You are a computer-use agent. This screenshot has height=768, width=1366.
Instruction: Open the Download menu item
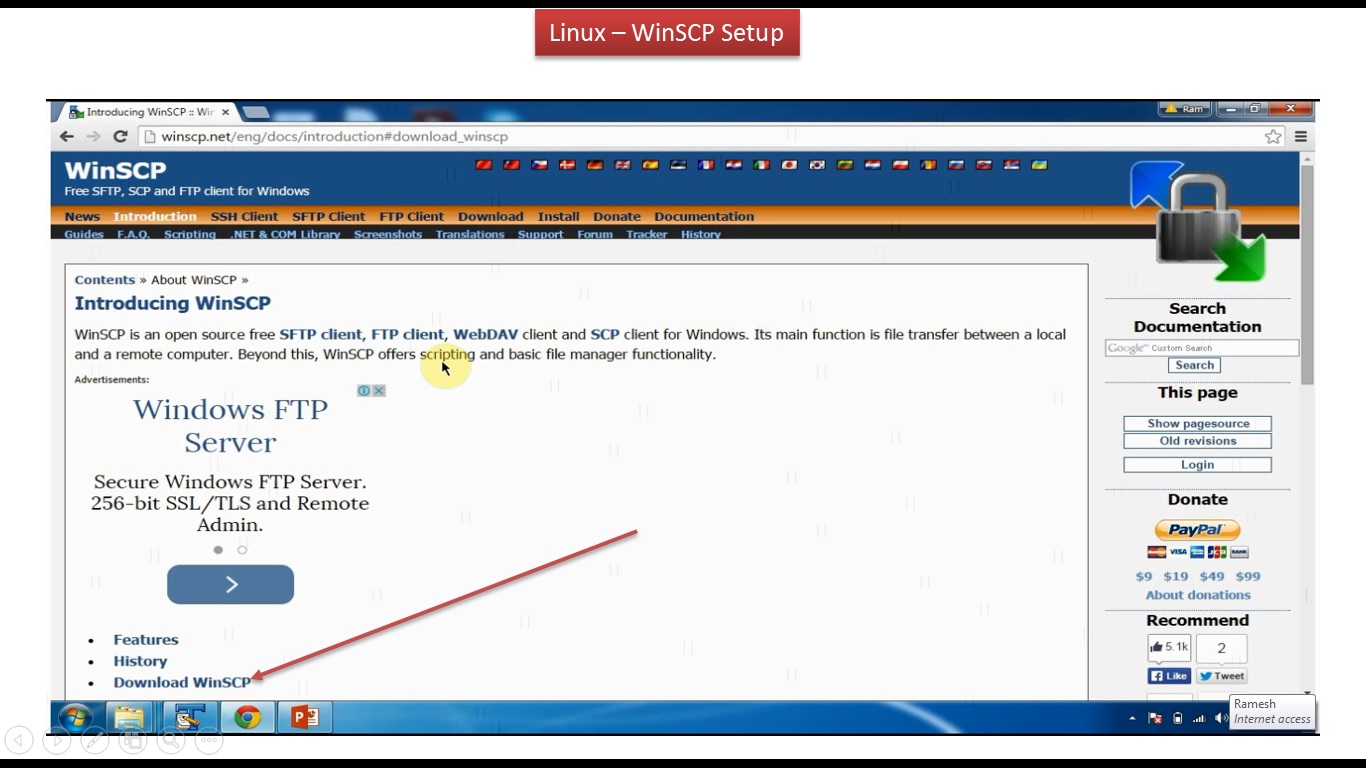(491, 216)
